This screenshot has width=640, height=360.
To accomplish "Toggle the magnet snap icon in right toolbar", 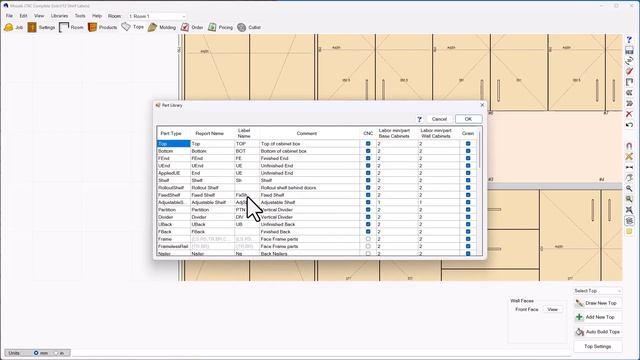I will (629, 146).
